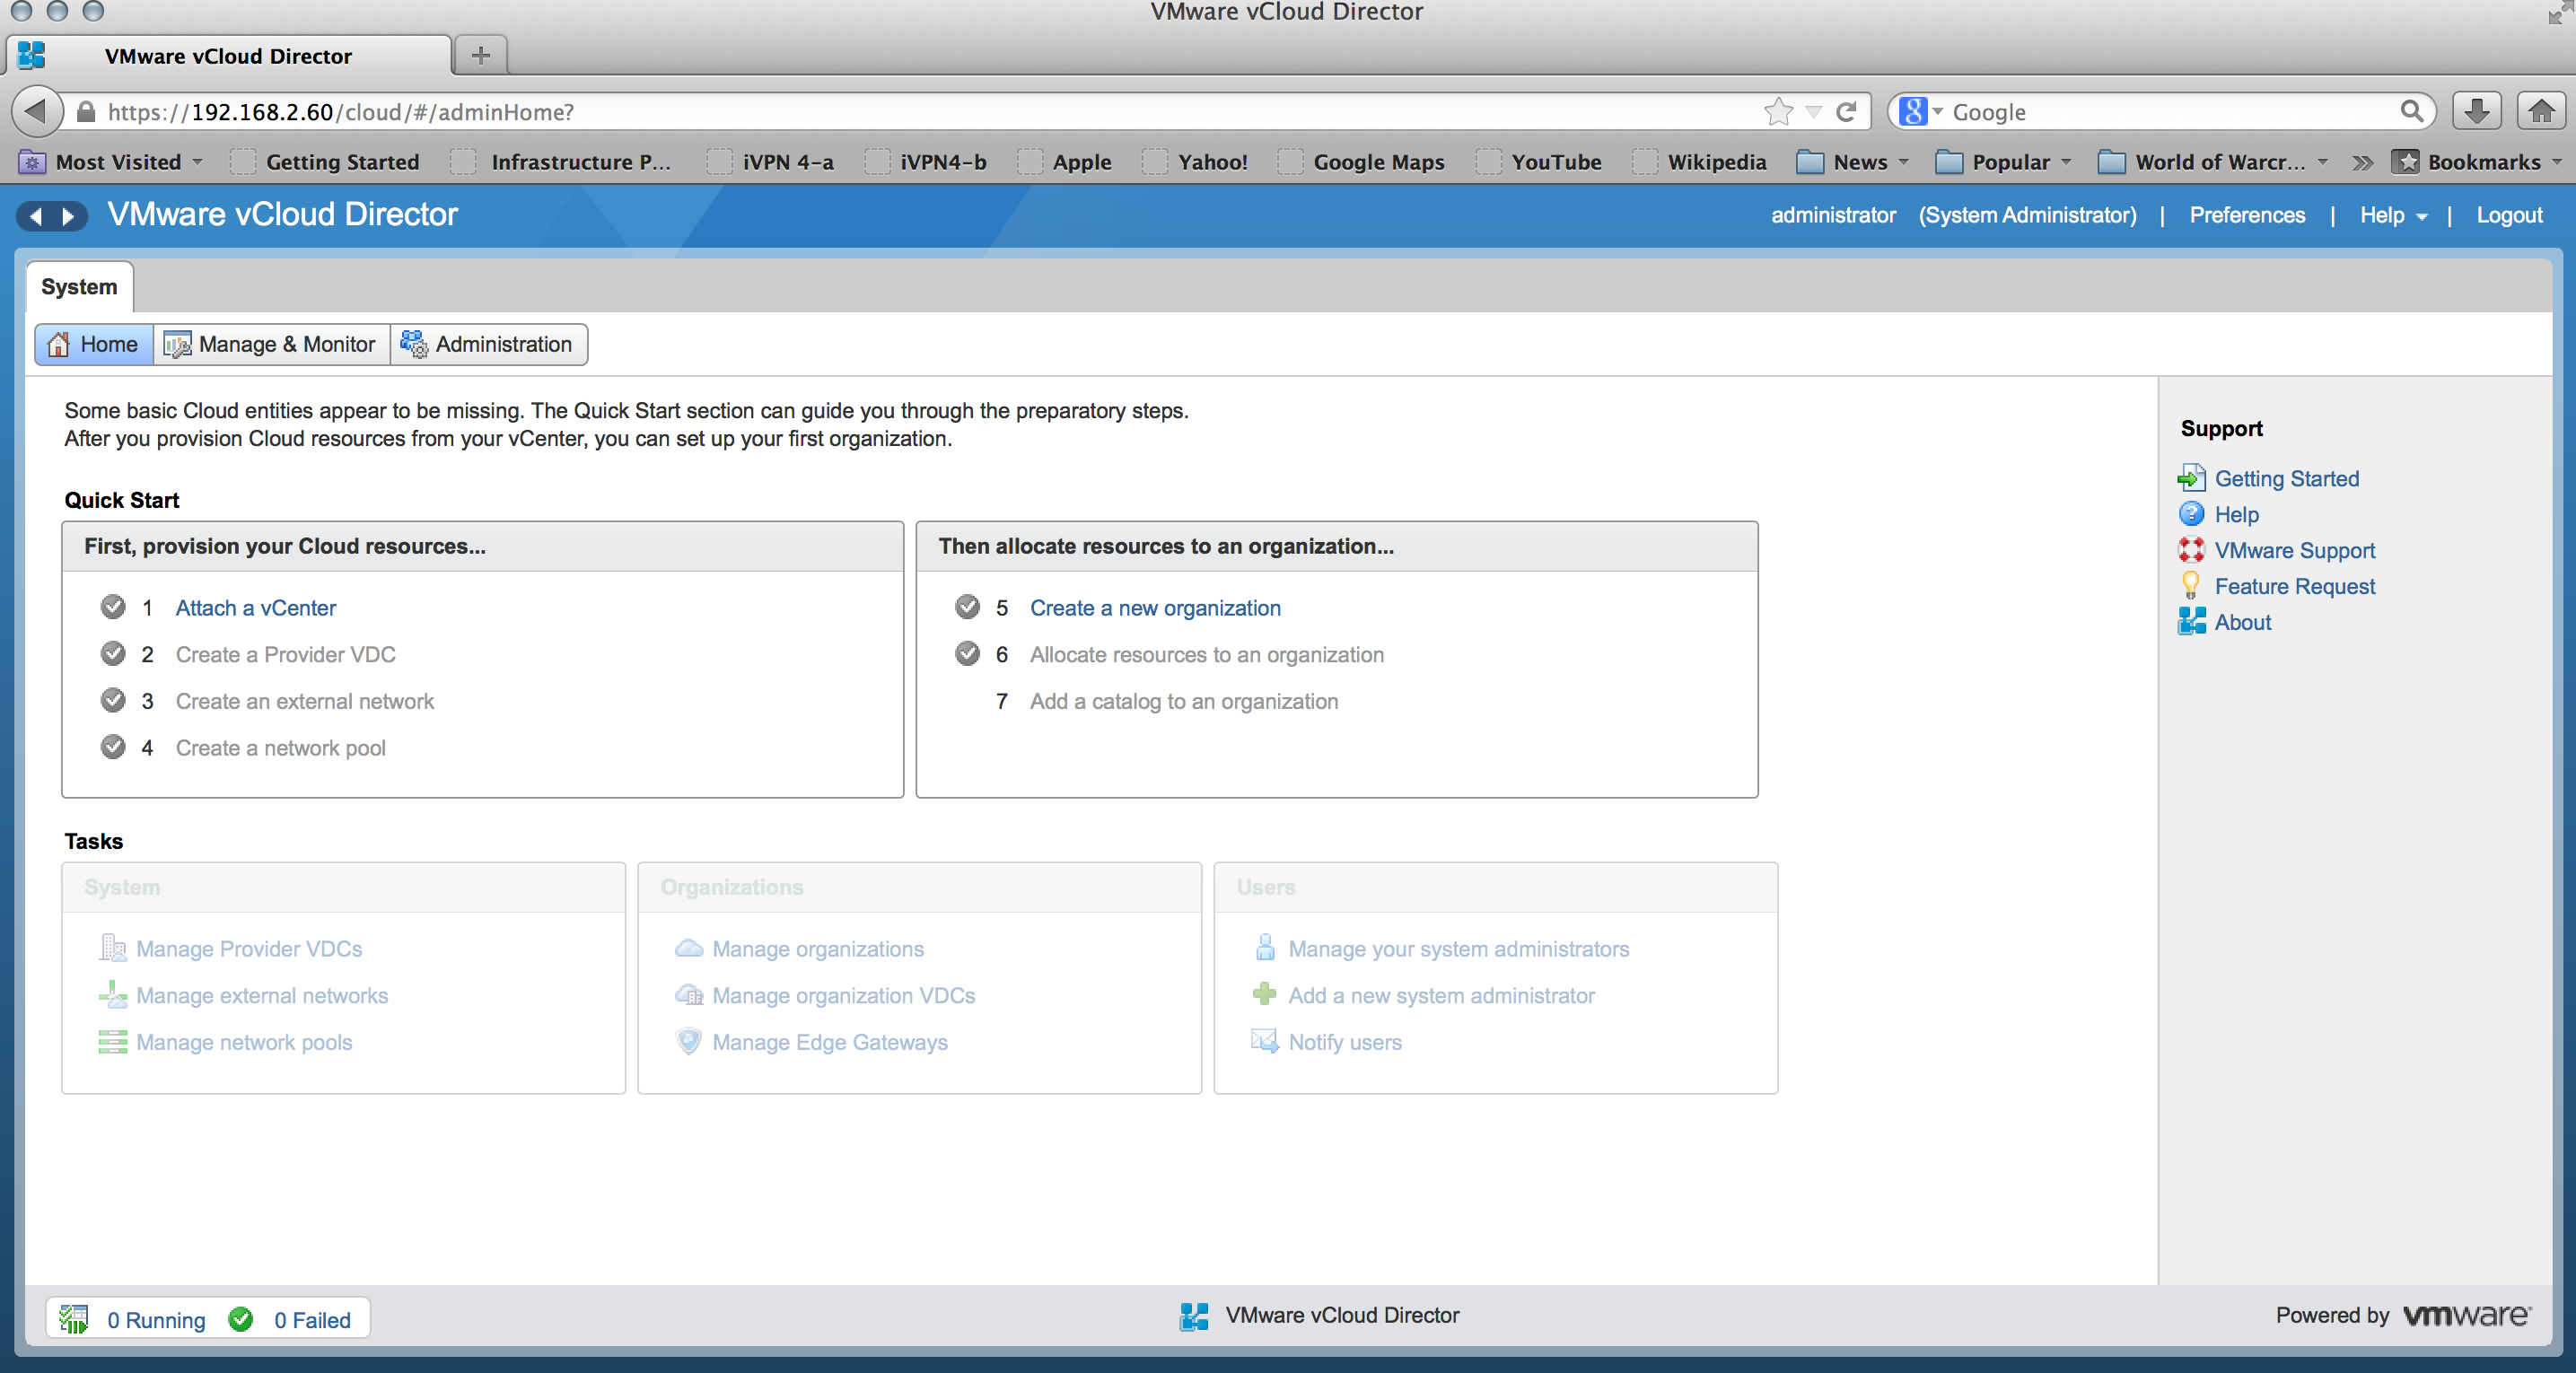Log out using Logout link
Viewport: 2576px width, 1373px height.
pyautogui.click(x=2508, y=216)
